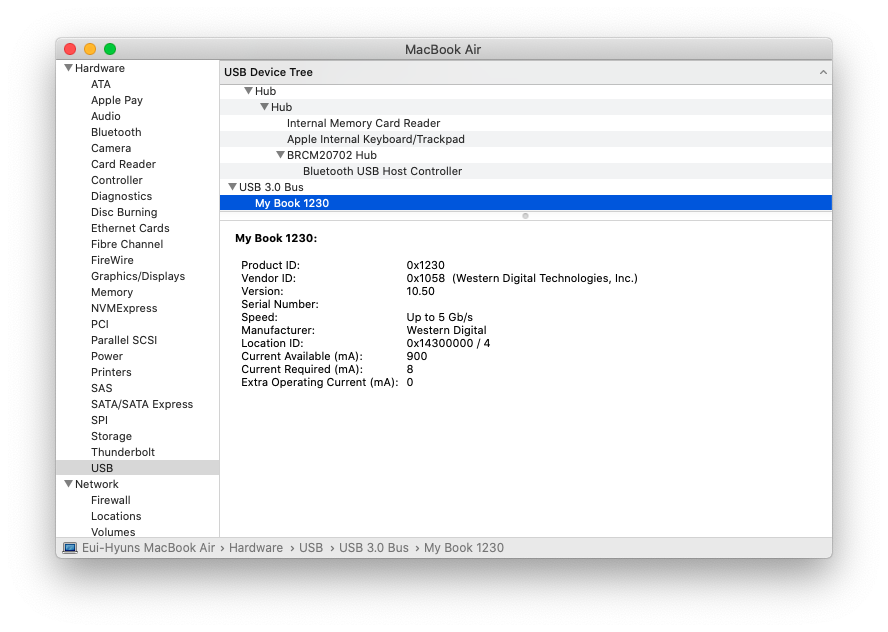Select Apple Internal Keyboard/Trackpad device row
888x632 pixels.
pos(526,139)
